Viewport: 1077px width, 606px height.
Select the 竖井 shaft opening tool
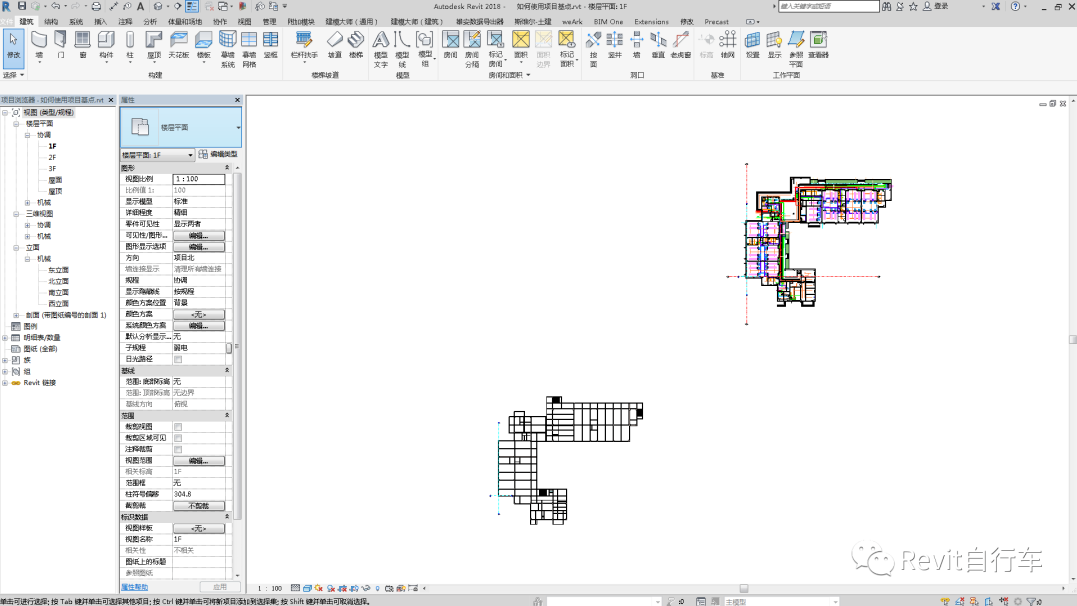615,45
